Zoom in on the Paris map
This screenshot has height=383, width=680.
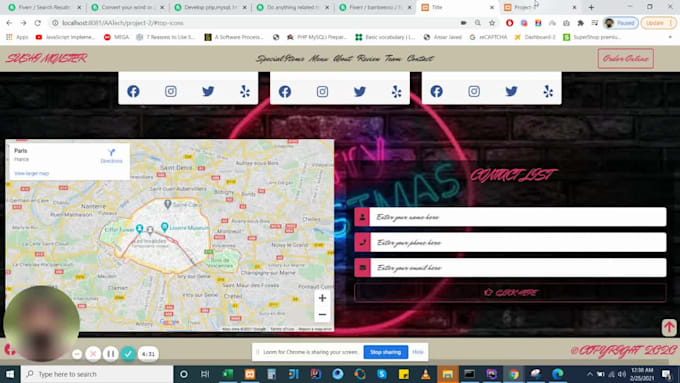322,298
